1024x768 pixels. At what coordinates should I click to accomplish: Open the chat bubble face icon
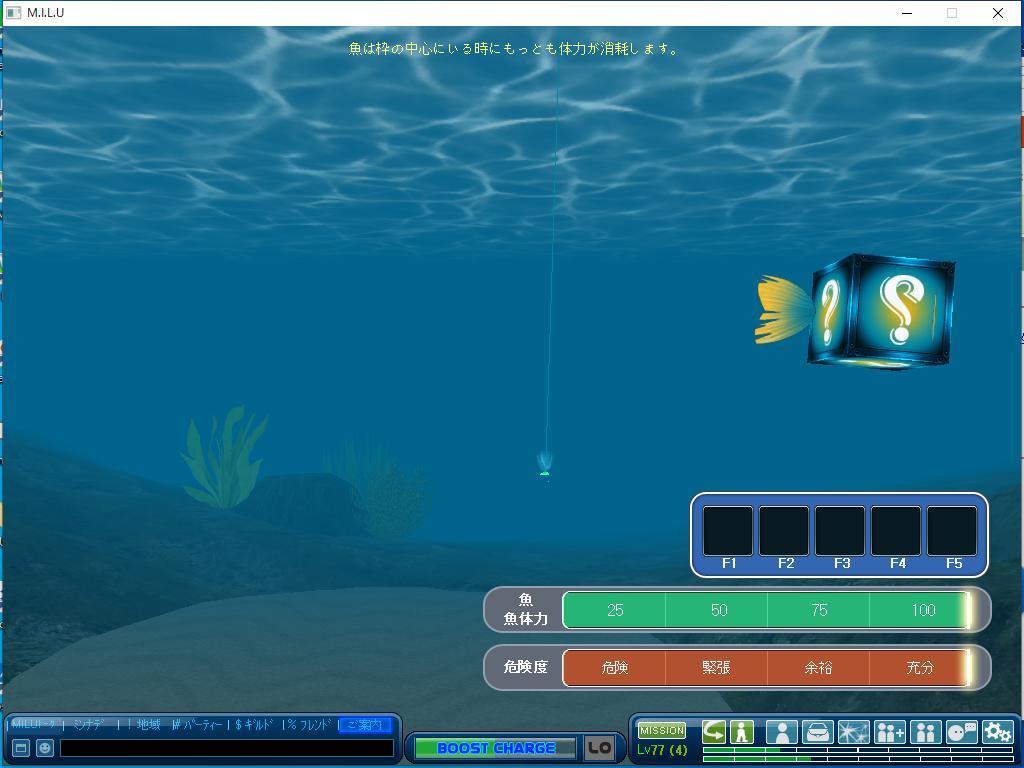[x=961, y=732]
